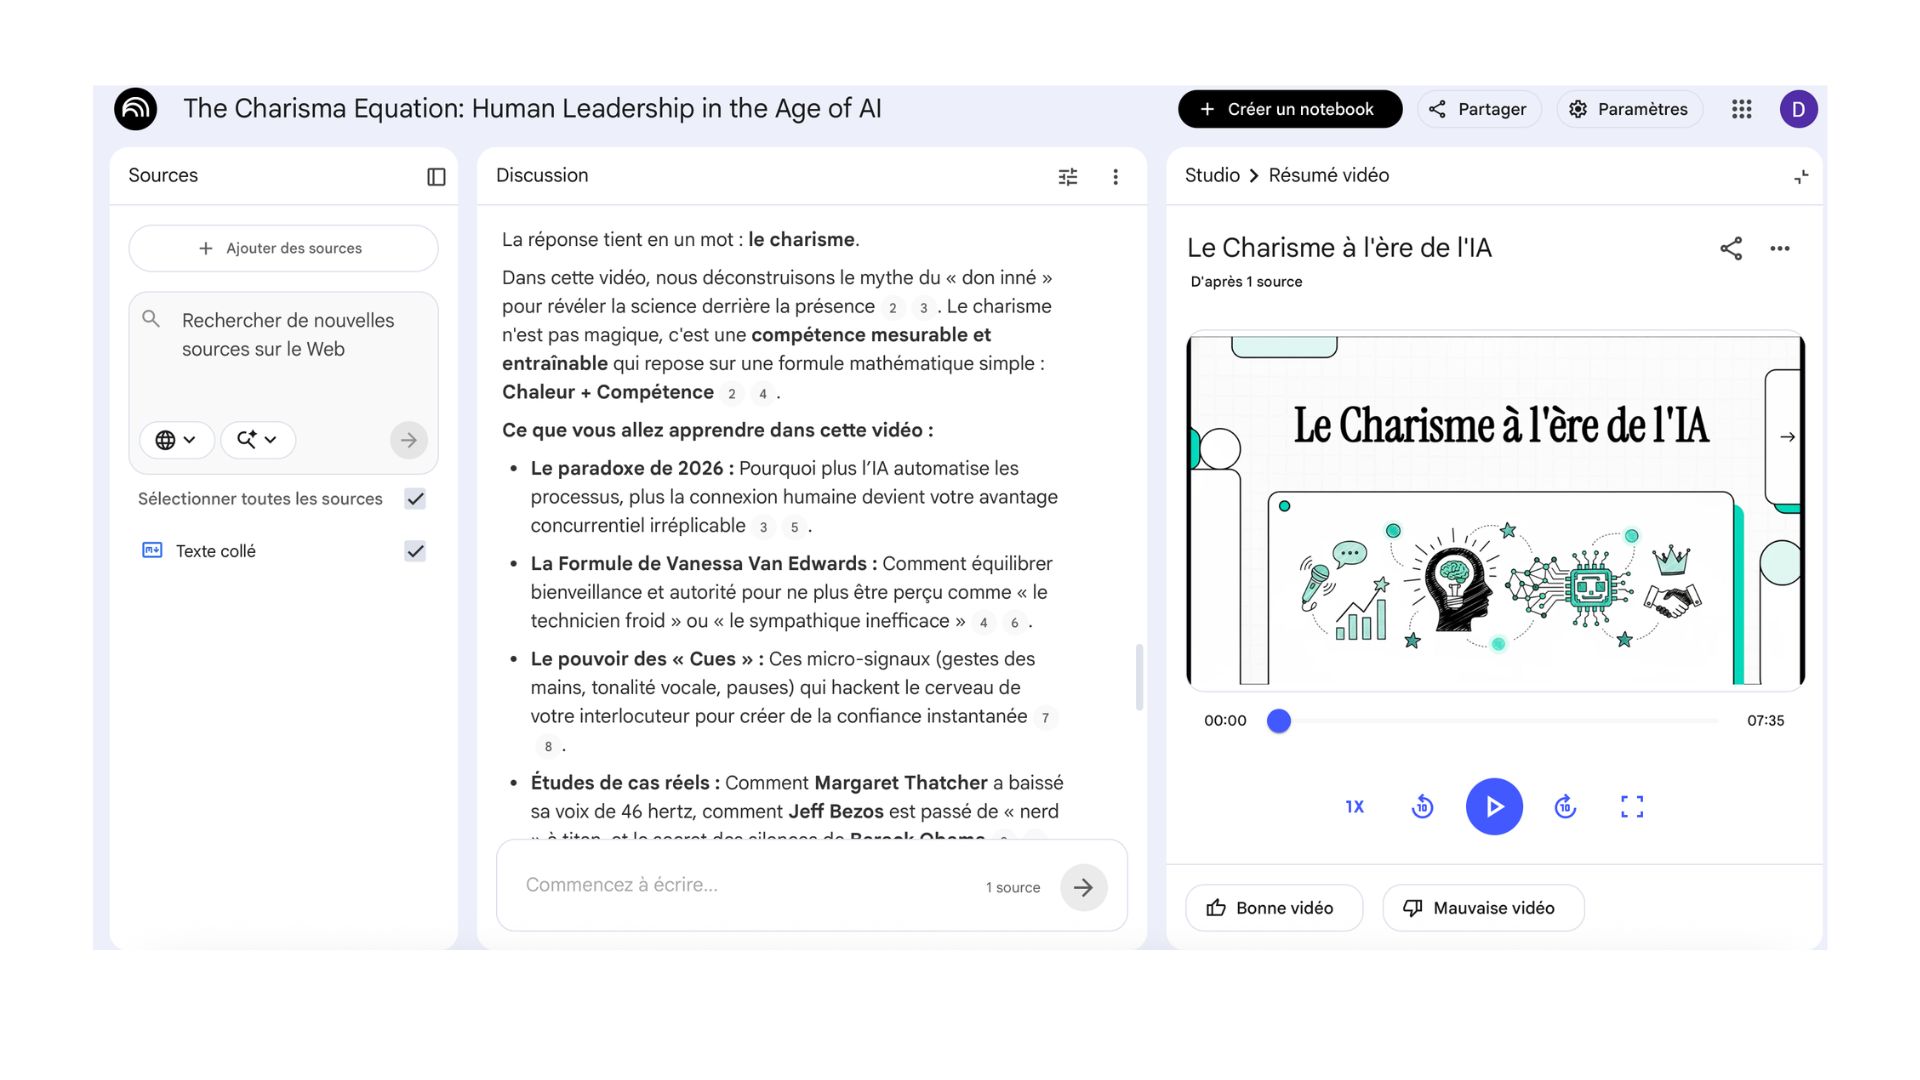The height and width of the screenshot is (1080, 1920).
Task: Open the search mode dropdown
Action: [x=257, y=440]
